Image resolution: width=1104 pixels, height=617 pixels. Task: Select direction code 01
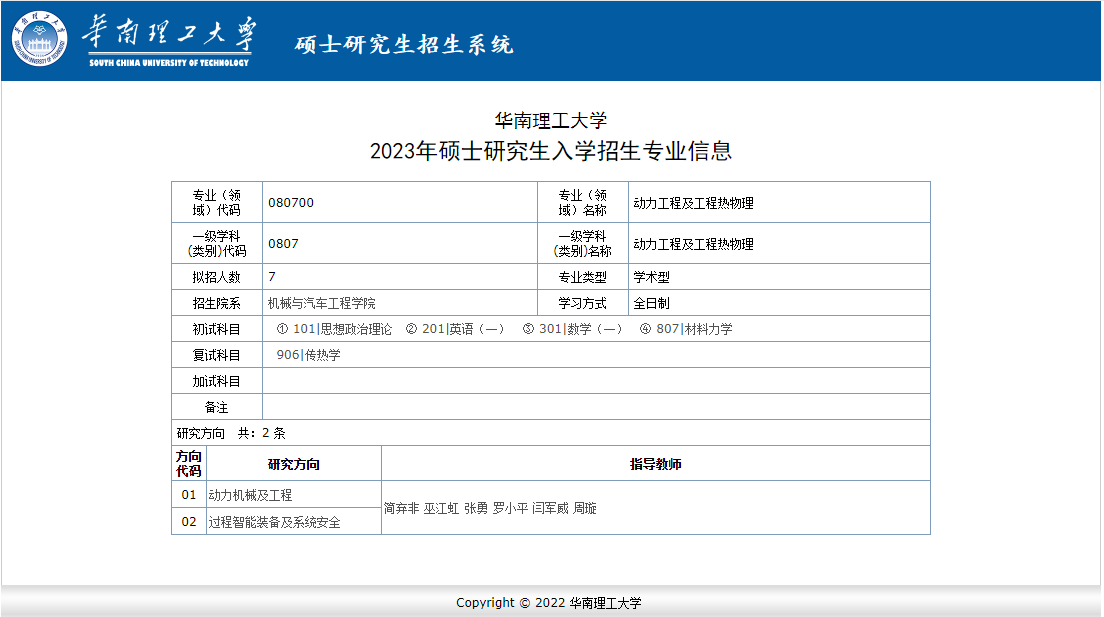189,494
